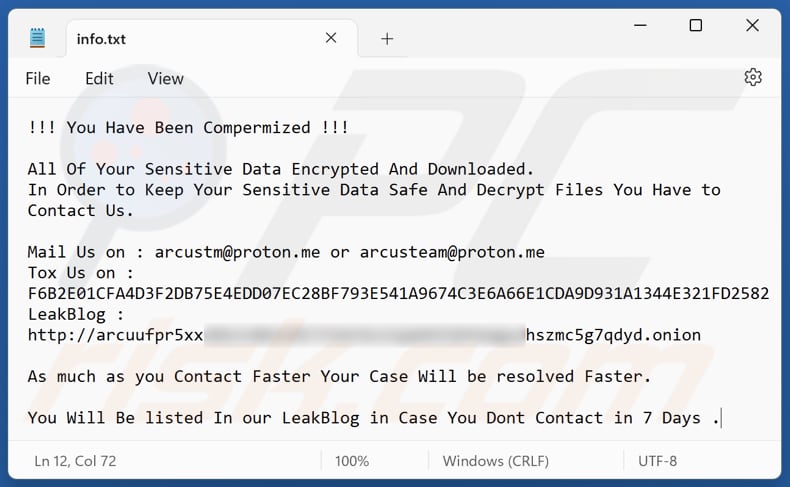This screenshot has height=487, width=790.
Task: Close the info.txt tab
Action: click(329, 39)
